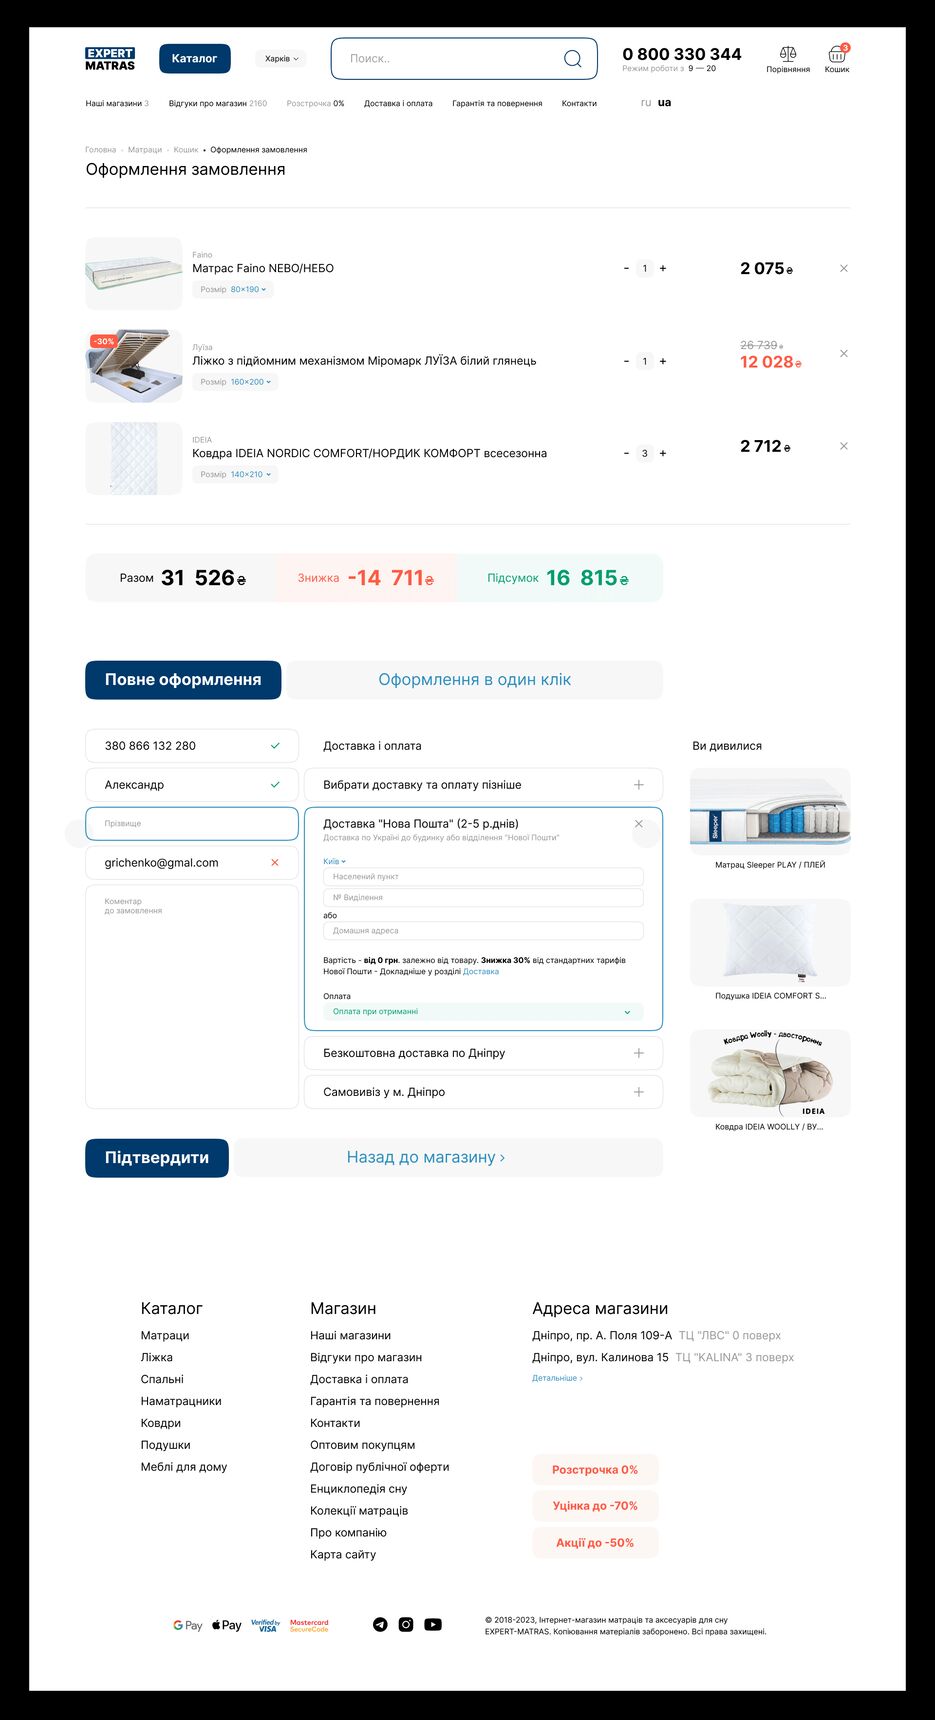Click Назад до магазину link
The width and height of the screenshot is (935, 1720).
click(x=426, y=1158)
